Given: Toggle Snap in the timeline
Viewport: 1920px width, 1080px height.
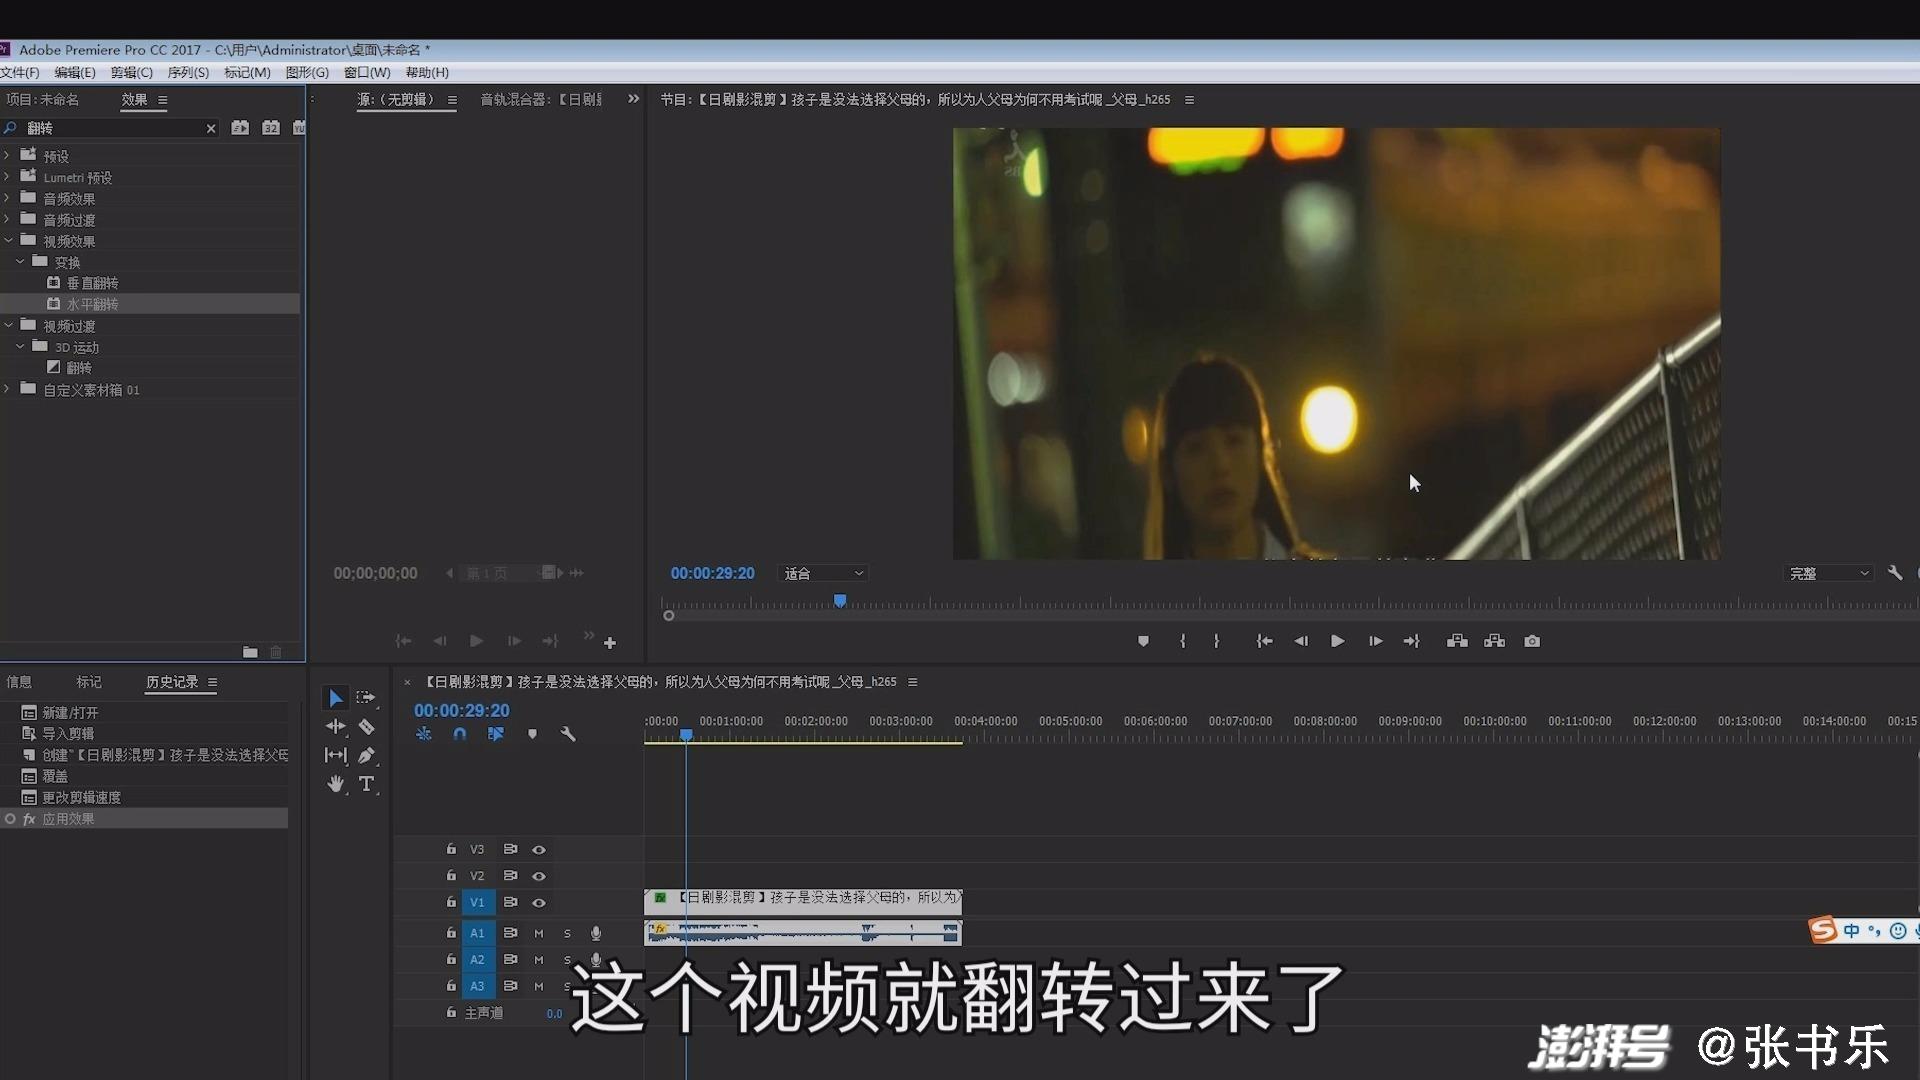Looking at the screenshot, I should pos(459,734).
